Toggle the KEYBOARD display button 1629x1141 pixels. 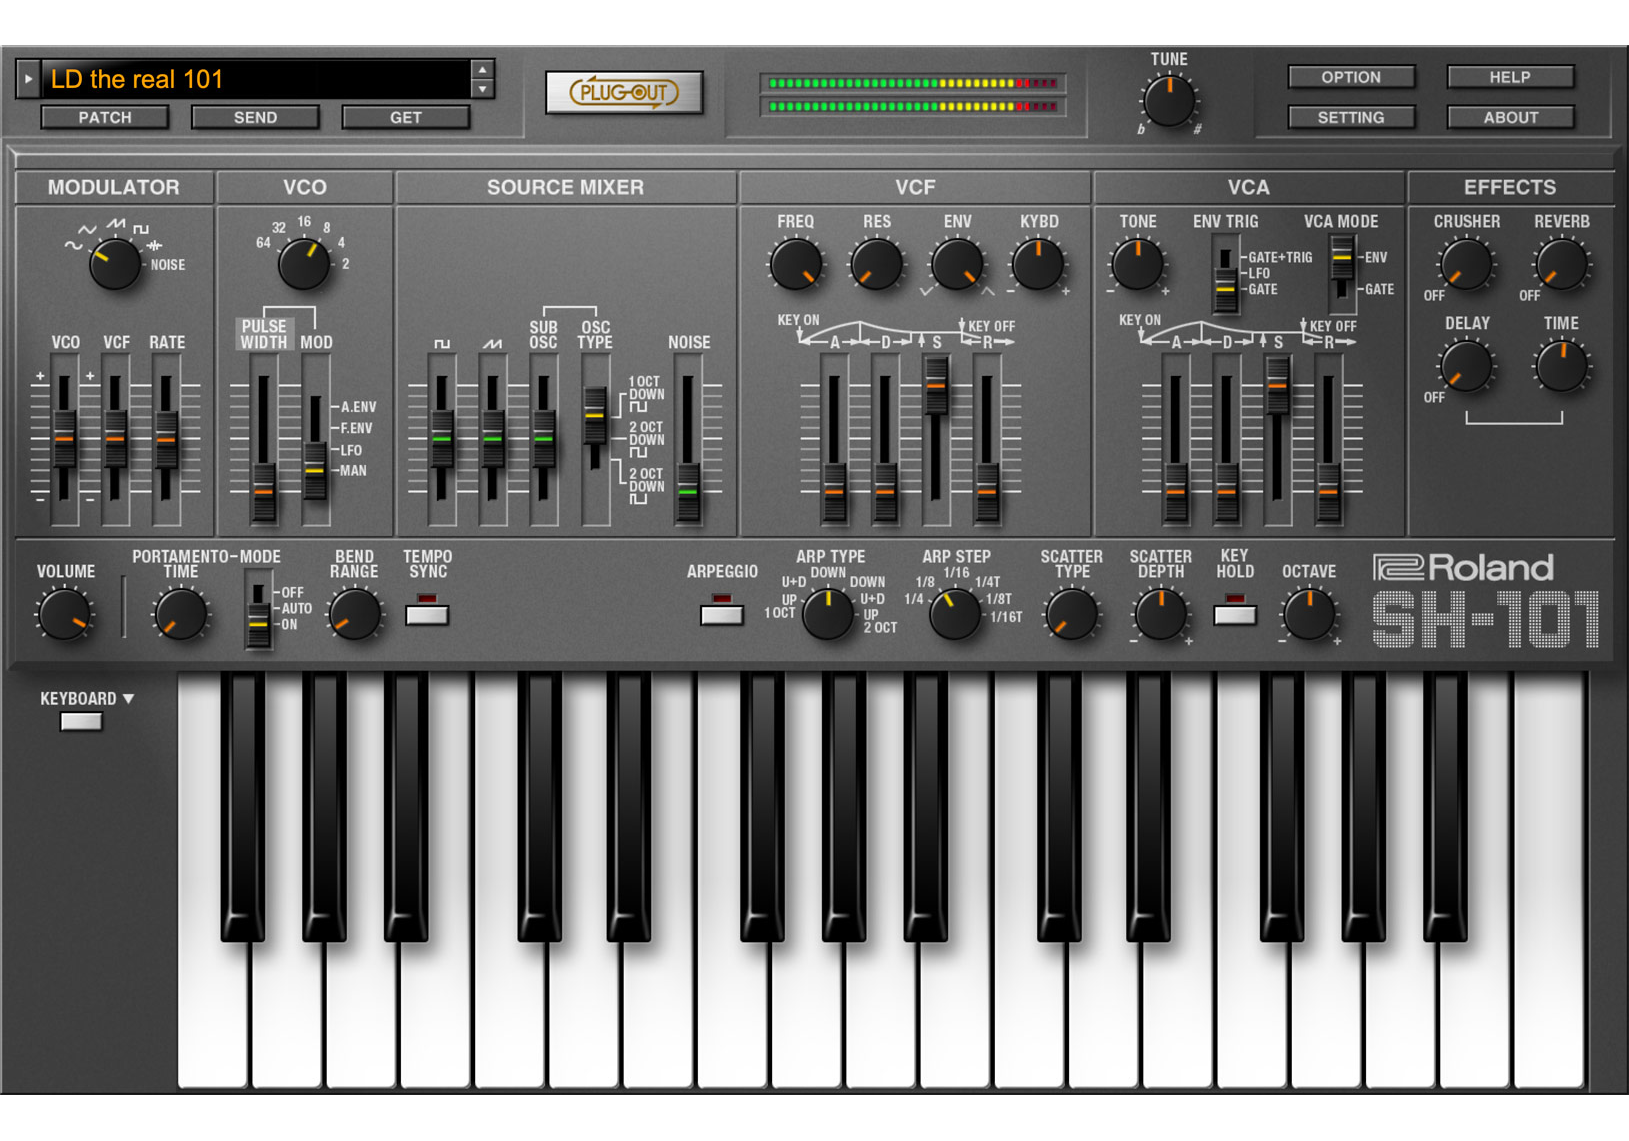click(81, 721)
